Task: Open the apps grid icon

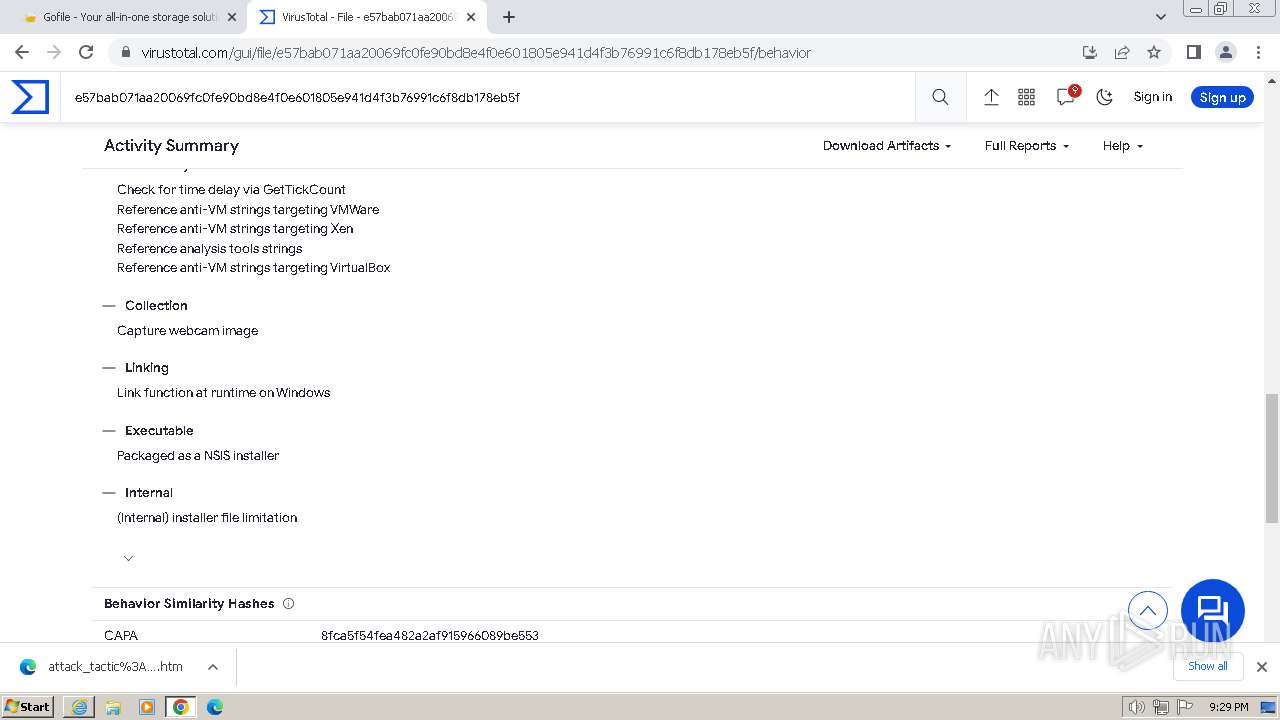Action: pyautogui.click(x=1026, y=97)
